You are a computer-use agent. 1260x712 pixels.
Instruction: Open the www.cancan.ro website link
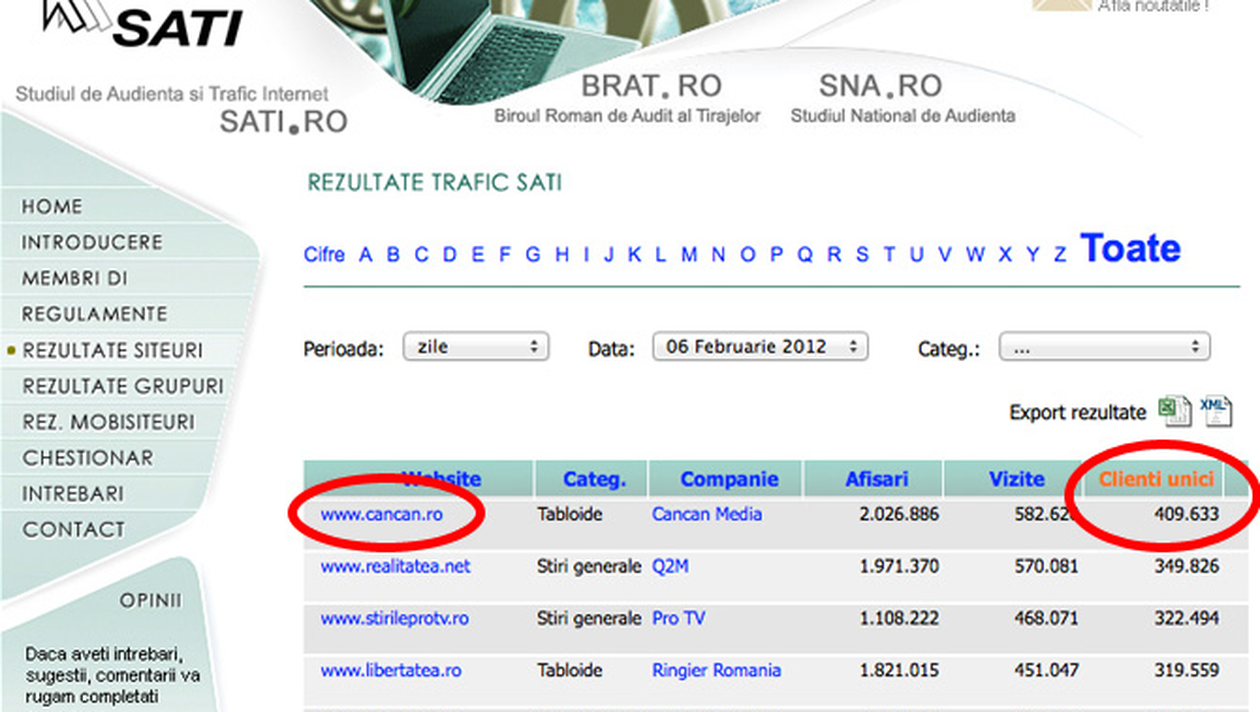pyautogui.click(x=381, y=514)
